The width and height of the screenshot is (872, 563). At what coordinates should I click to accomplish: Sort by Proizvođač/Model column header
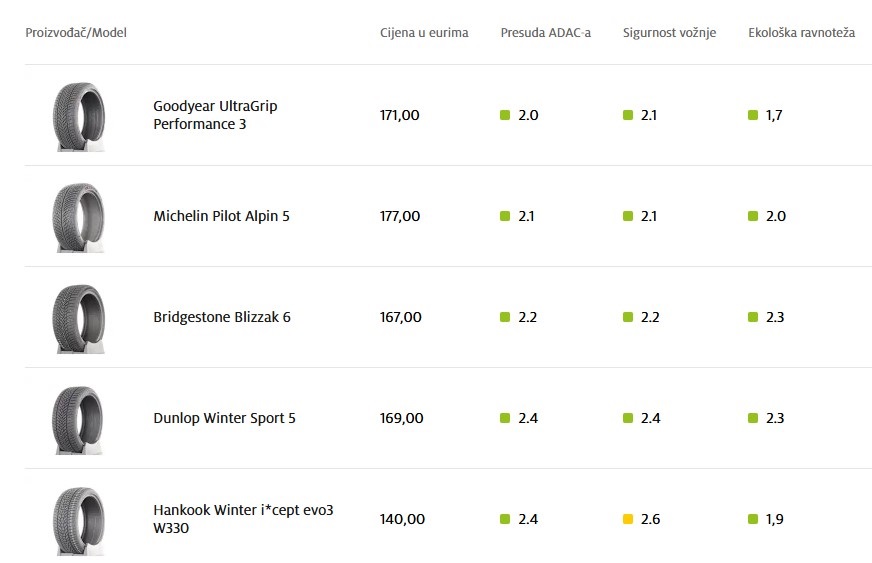click(76, 33)
